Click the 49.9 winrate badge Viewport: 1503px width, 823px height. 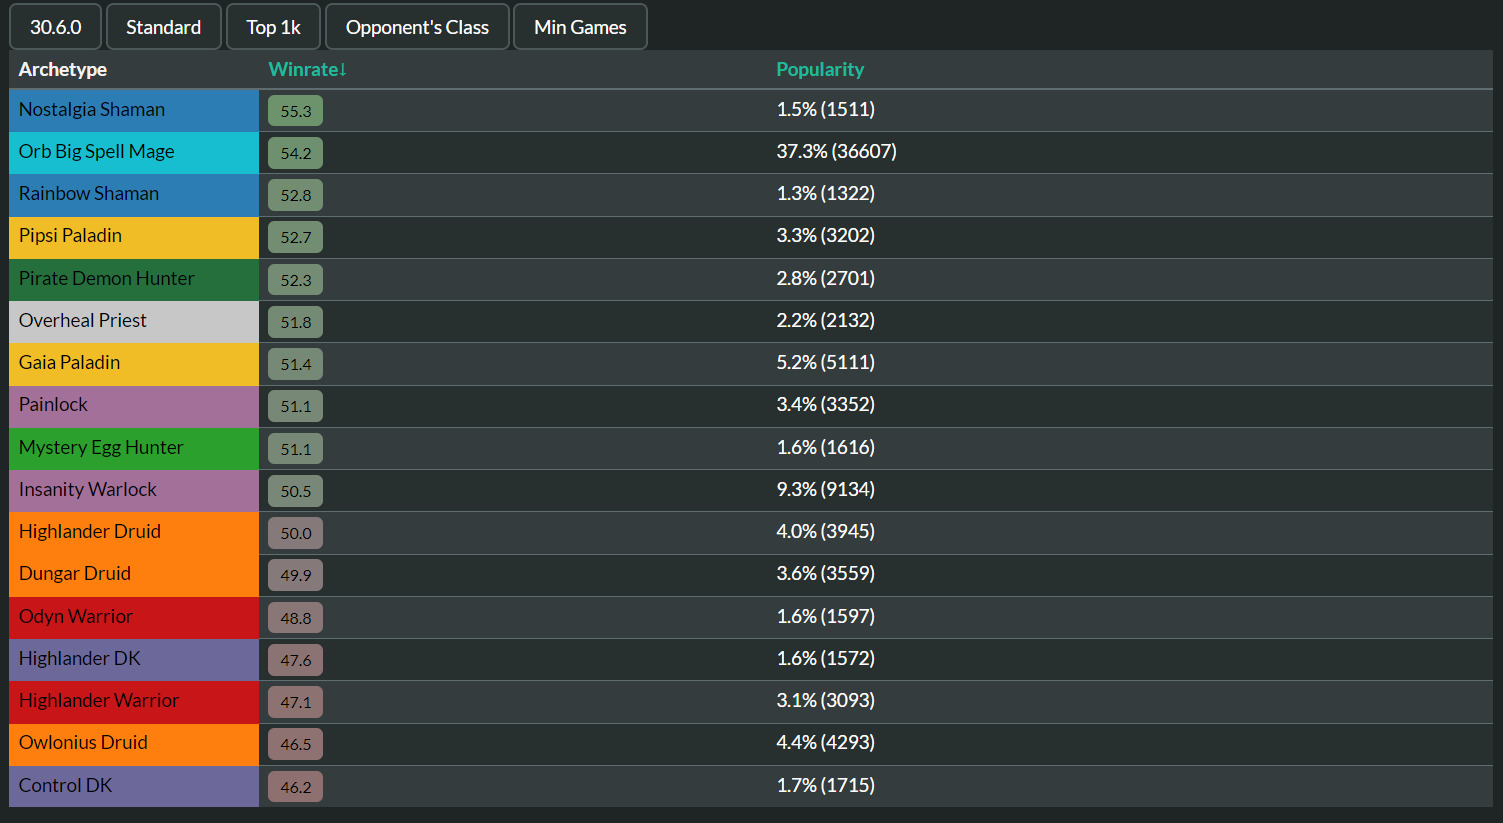[x=295, y=575]
